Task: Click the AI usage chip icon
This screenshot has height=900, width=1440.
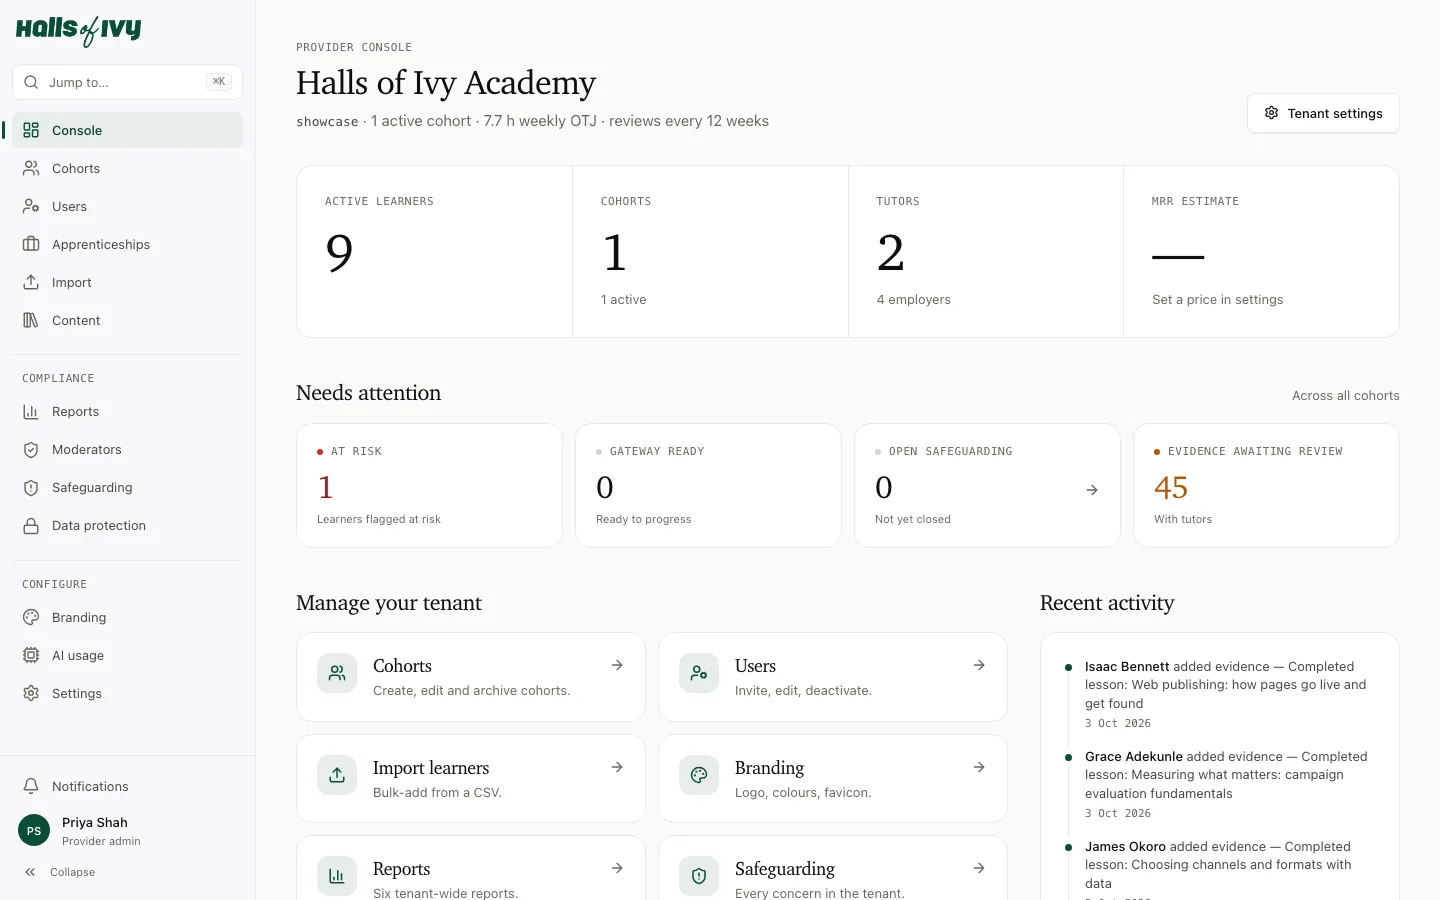Action: pyautogui.click(x=31, y=655)
